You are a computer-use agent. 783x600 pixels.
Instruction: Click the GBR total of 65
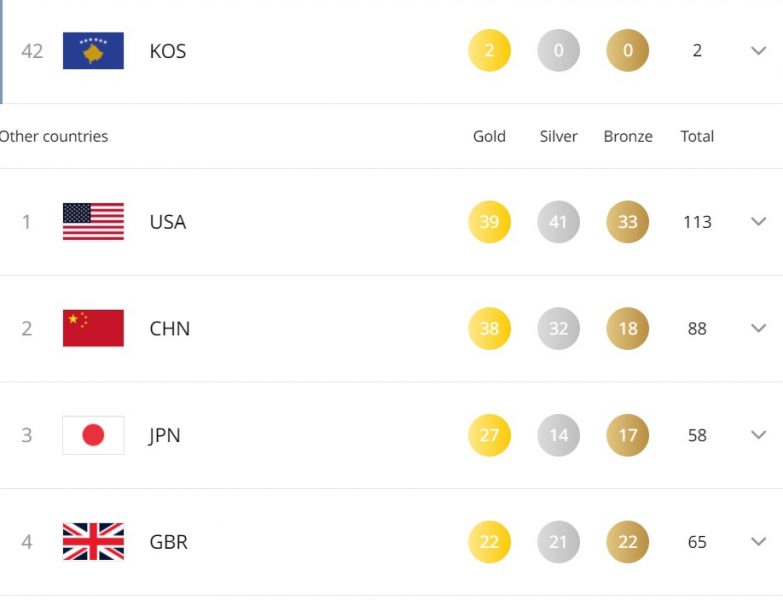click(x=697, y=542)
